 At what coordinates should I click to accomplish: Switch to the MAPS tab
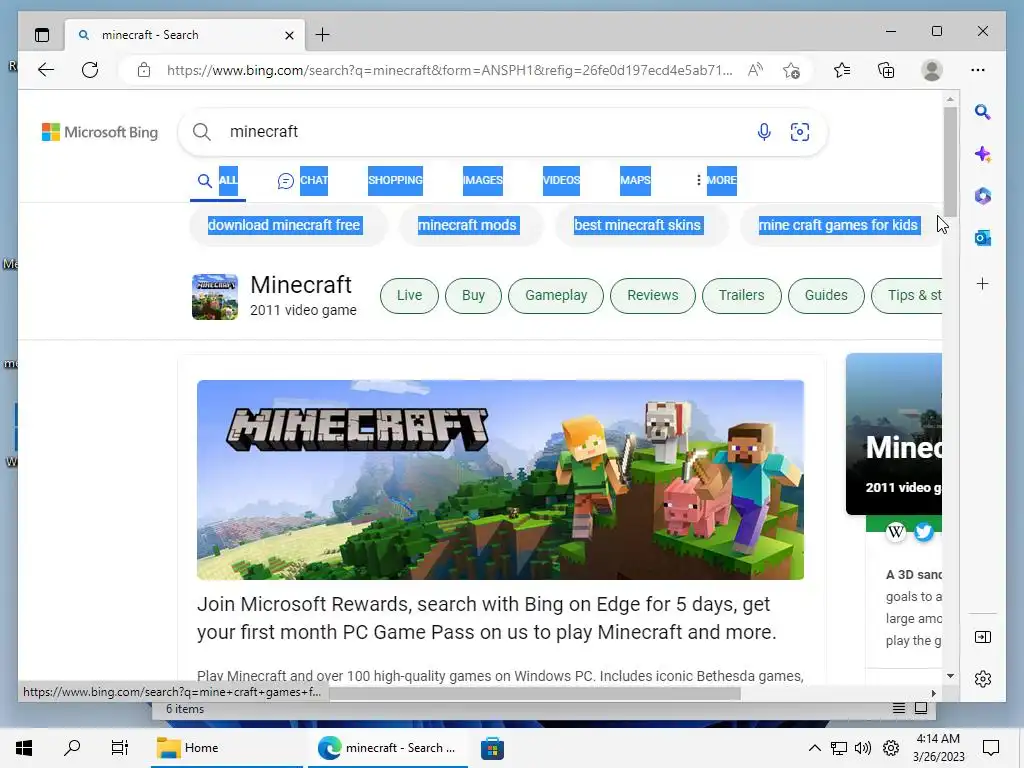point(635,180)
